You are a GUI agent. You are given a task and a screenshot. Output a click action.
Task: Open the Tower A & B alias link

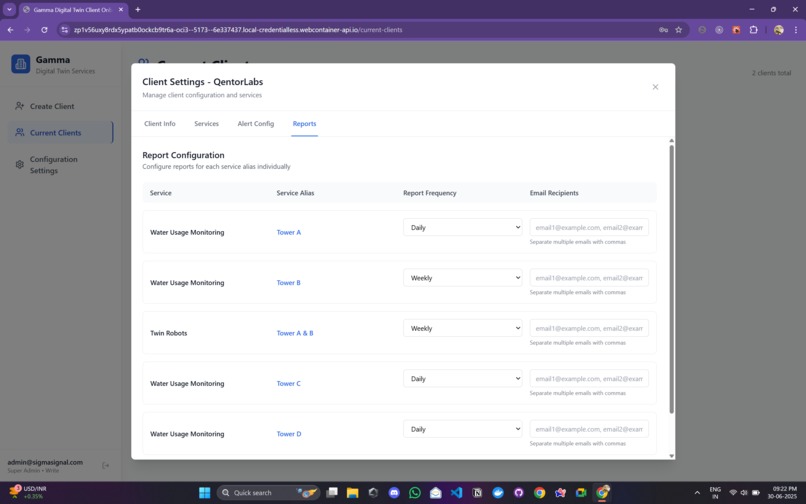pos(295,333)
